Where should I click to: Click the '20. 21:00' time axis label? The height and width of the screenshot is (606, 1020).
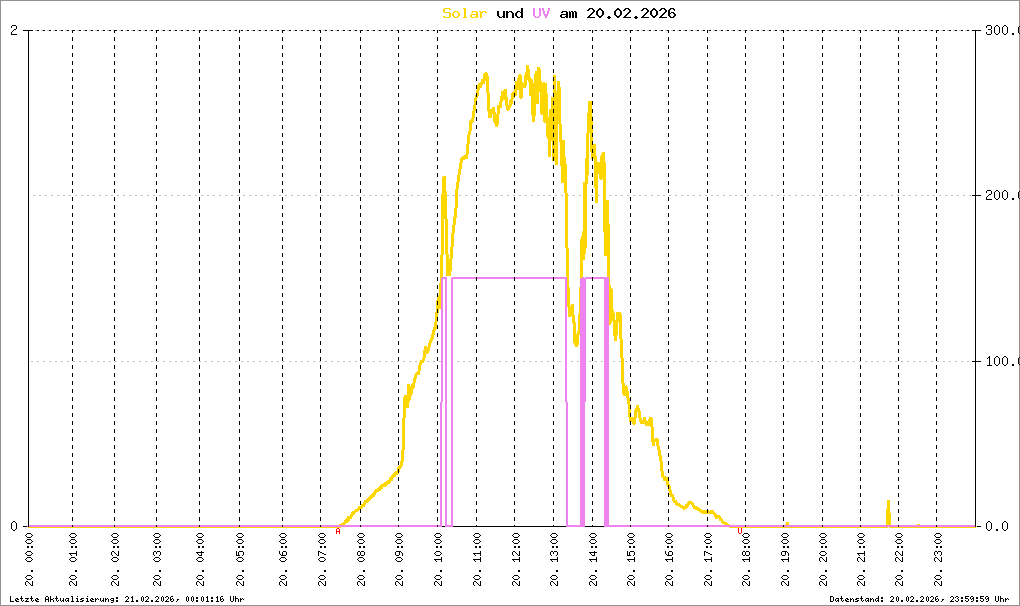tap(861, 560)
